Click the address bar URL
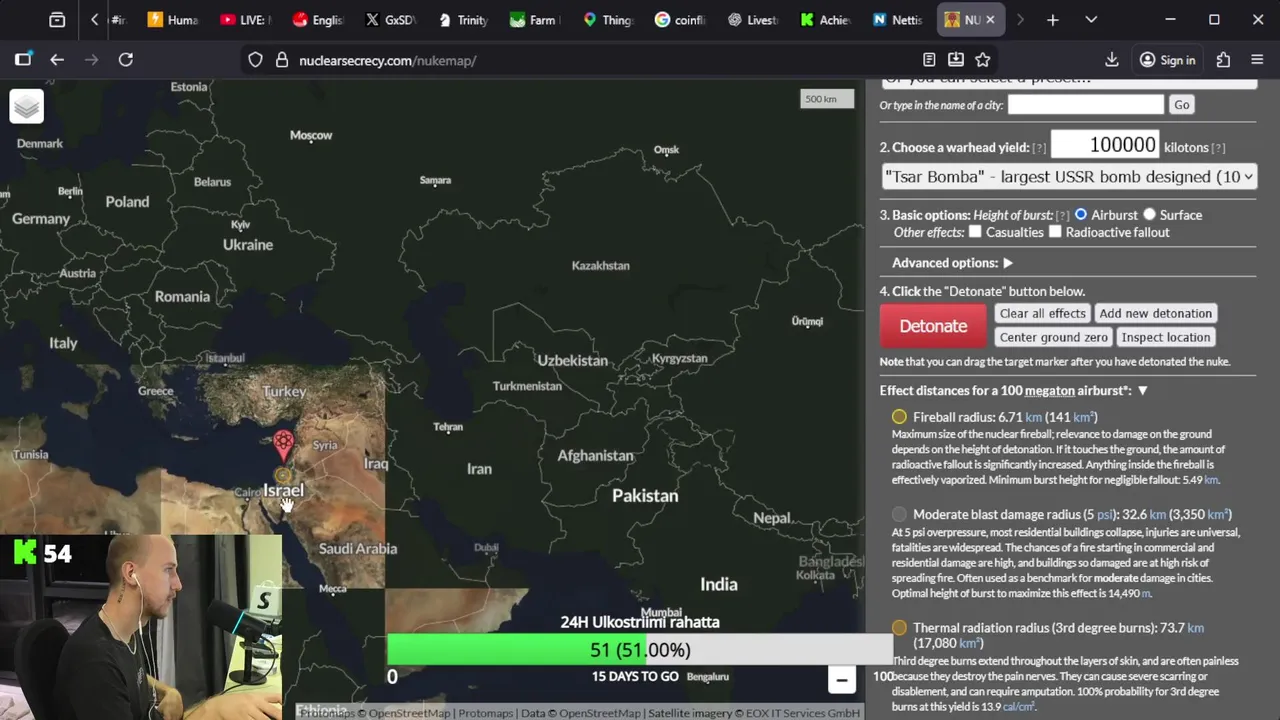Viewport: 1280px width, 720px height. (387, 60)
